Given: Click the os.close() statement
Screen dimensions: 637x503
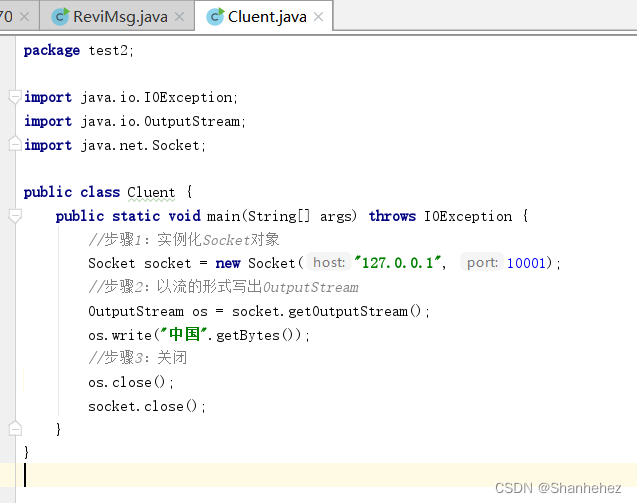Looking at the screenshot, I should point(131,382).
